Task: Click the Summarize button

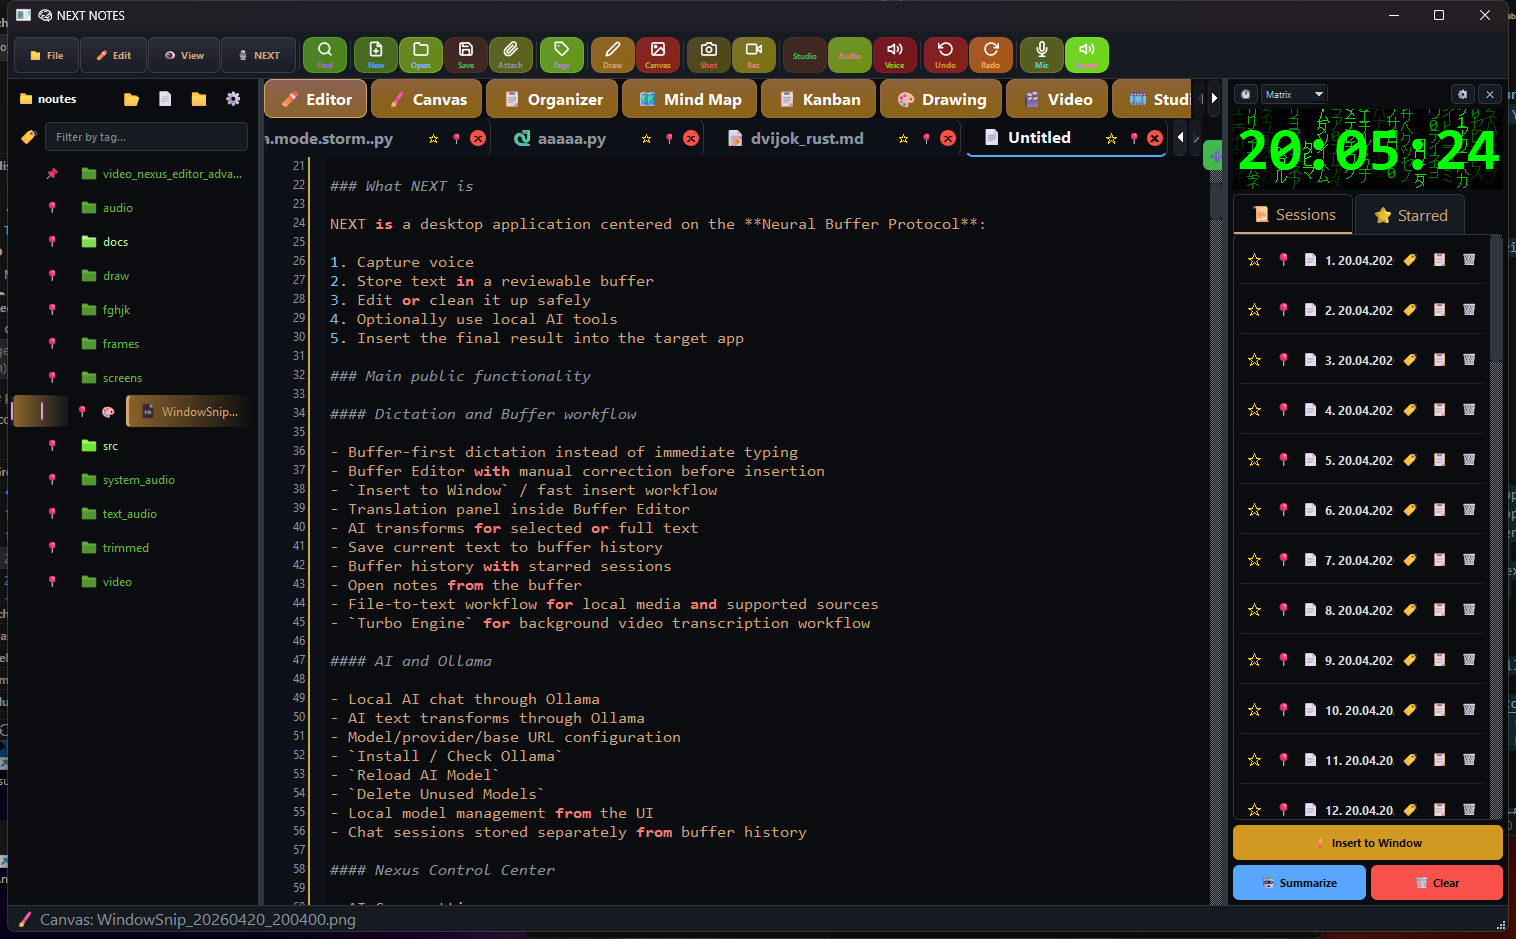Action: (x=1299, y=883)
